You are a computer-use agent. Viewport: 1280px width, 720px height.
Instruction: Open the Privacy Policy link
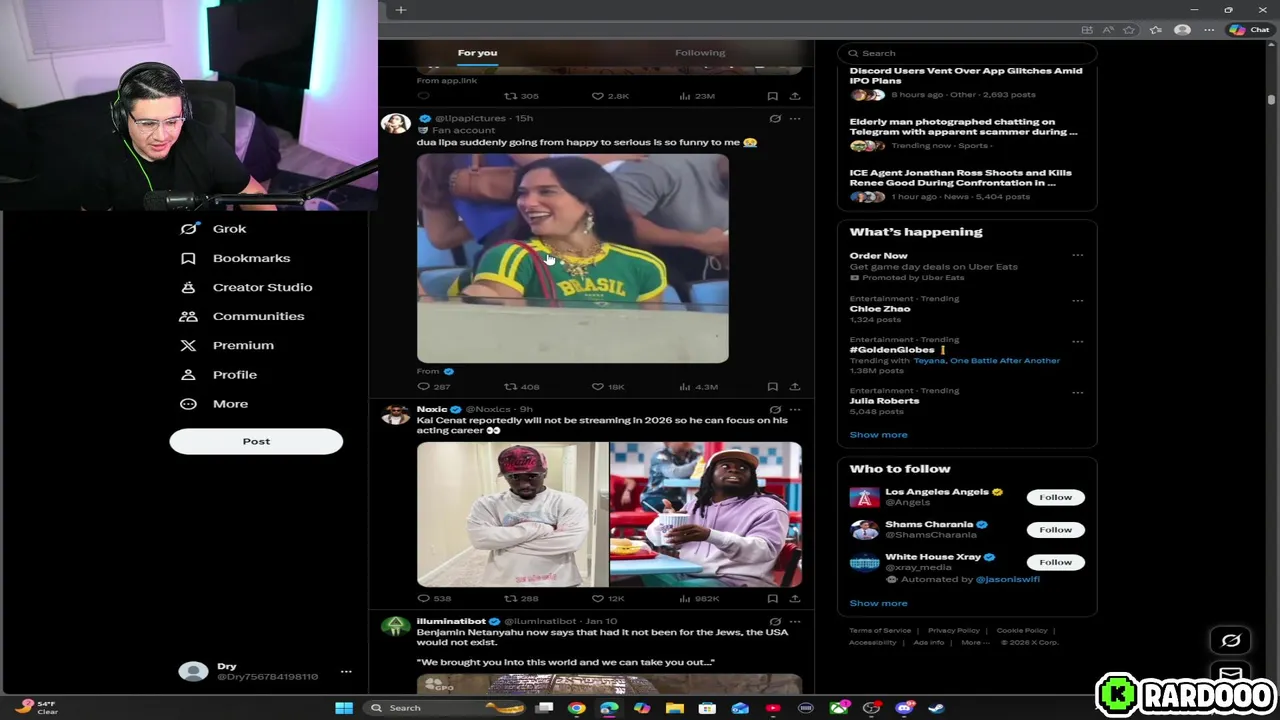[x=954, y=631]
